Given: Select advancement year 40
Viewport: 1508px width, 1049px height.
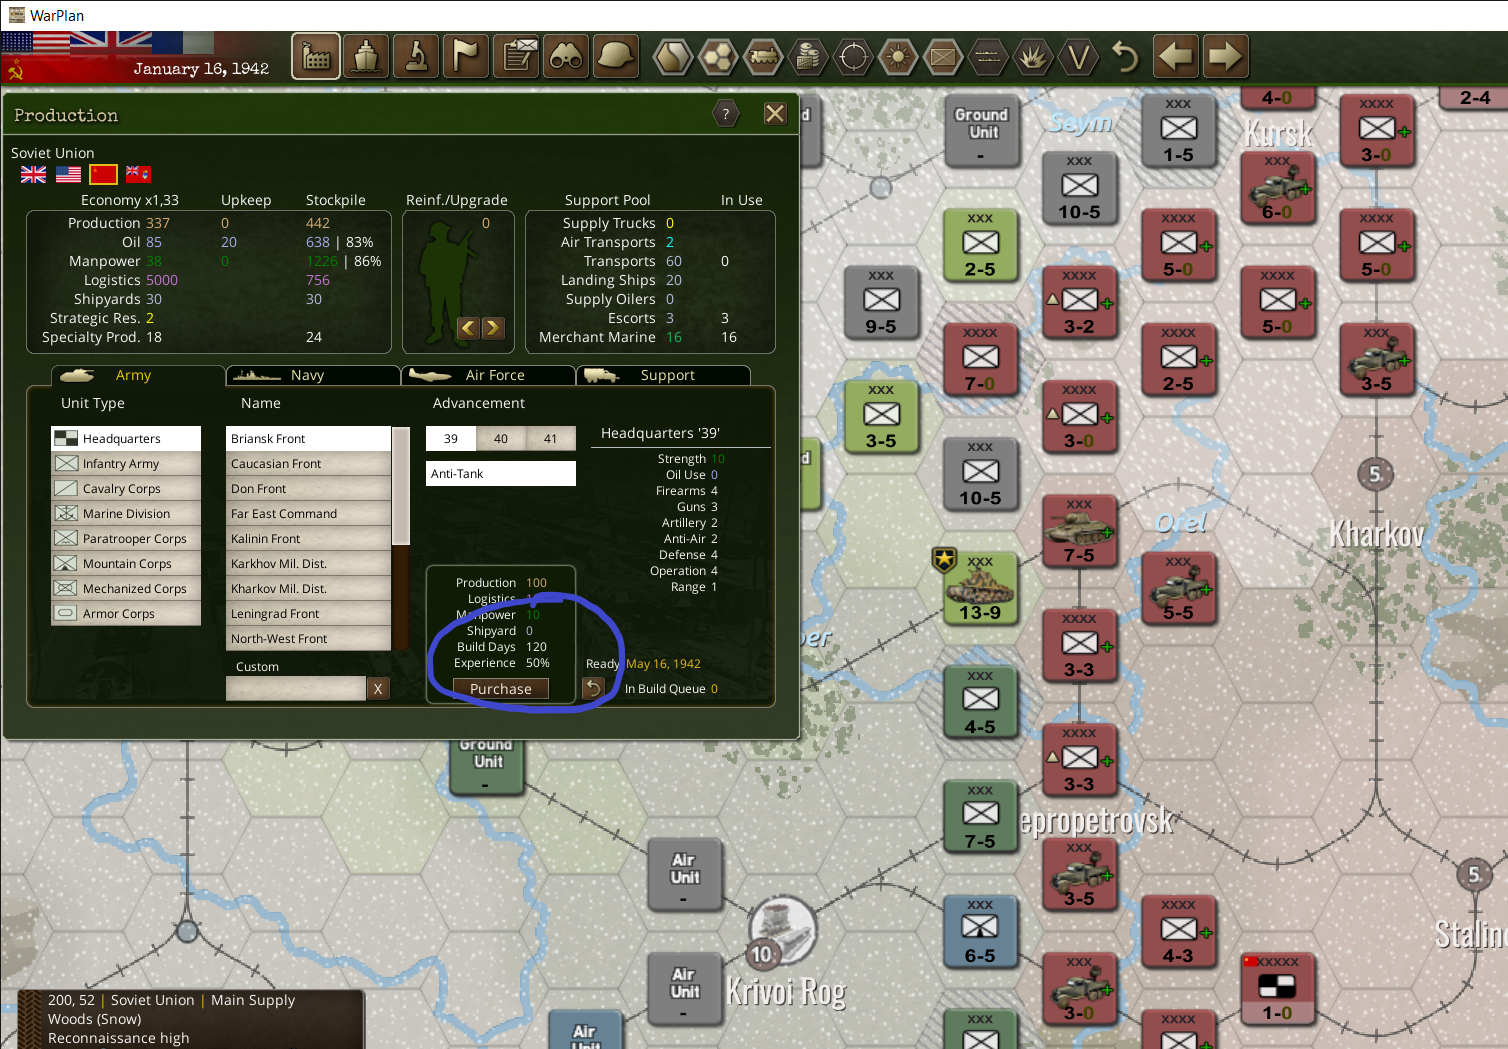Looking at the screenshot, I should 501,438.
